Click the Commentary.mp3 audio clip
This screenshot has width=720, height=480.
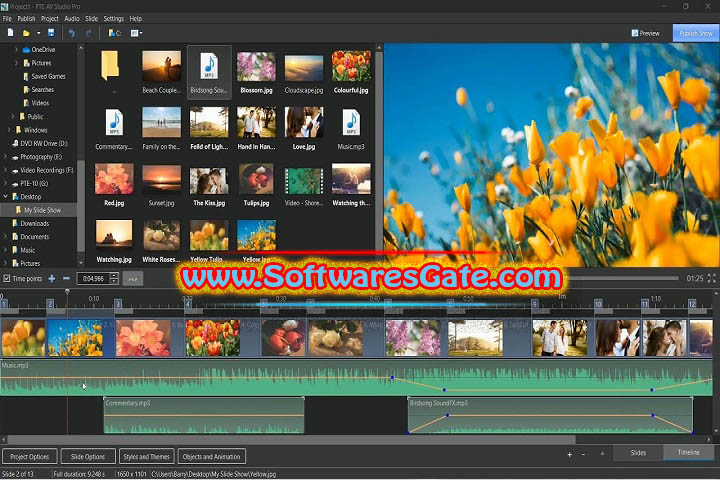[204, 416]
